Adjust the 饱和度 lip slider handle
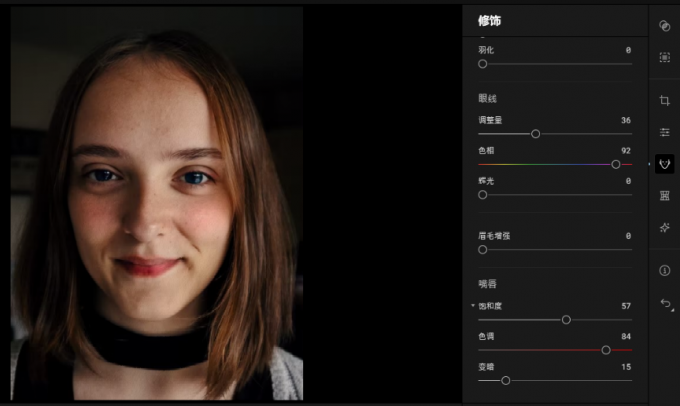Screen dimensions: 680x406 tap(566, 320)
